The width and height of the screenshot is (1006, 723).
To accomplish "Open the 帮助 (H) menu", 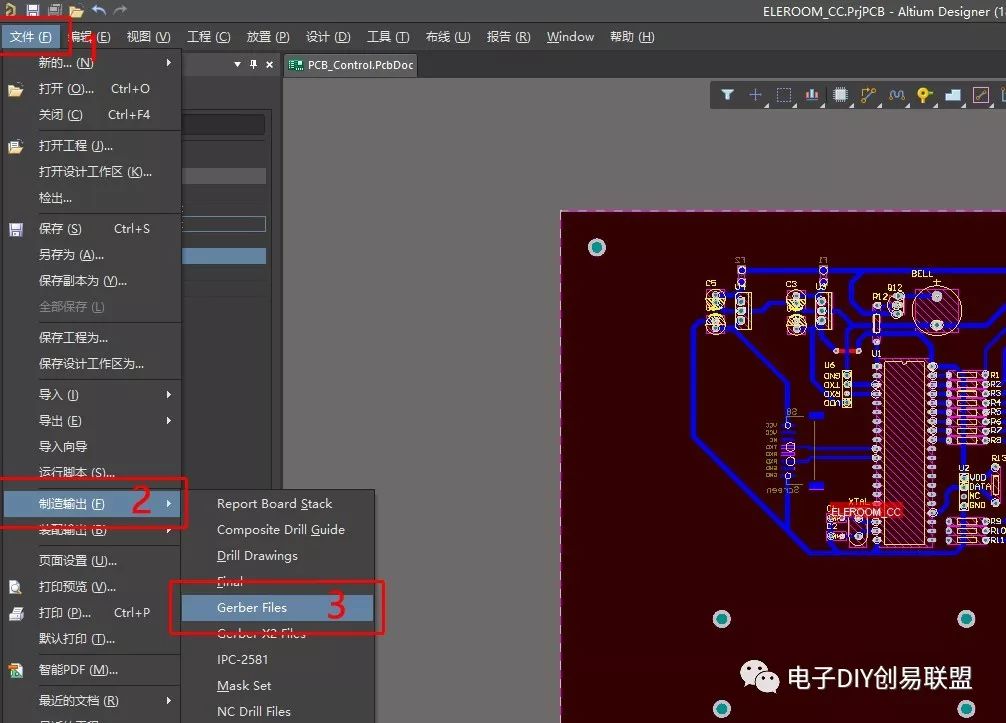I will coord(632,37).
